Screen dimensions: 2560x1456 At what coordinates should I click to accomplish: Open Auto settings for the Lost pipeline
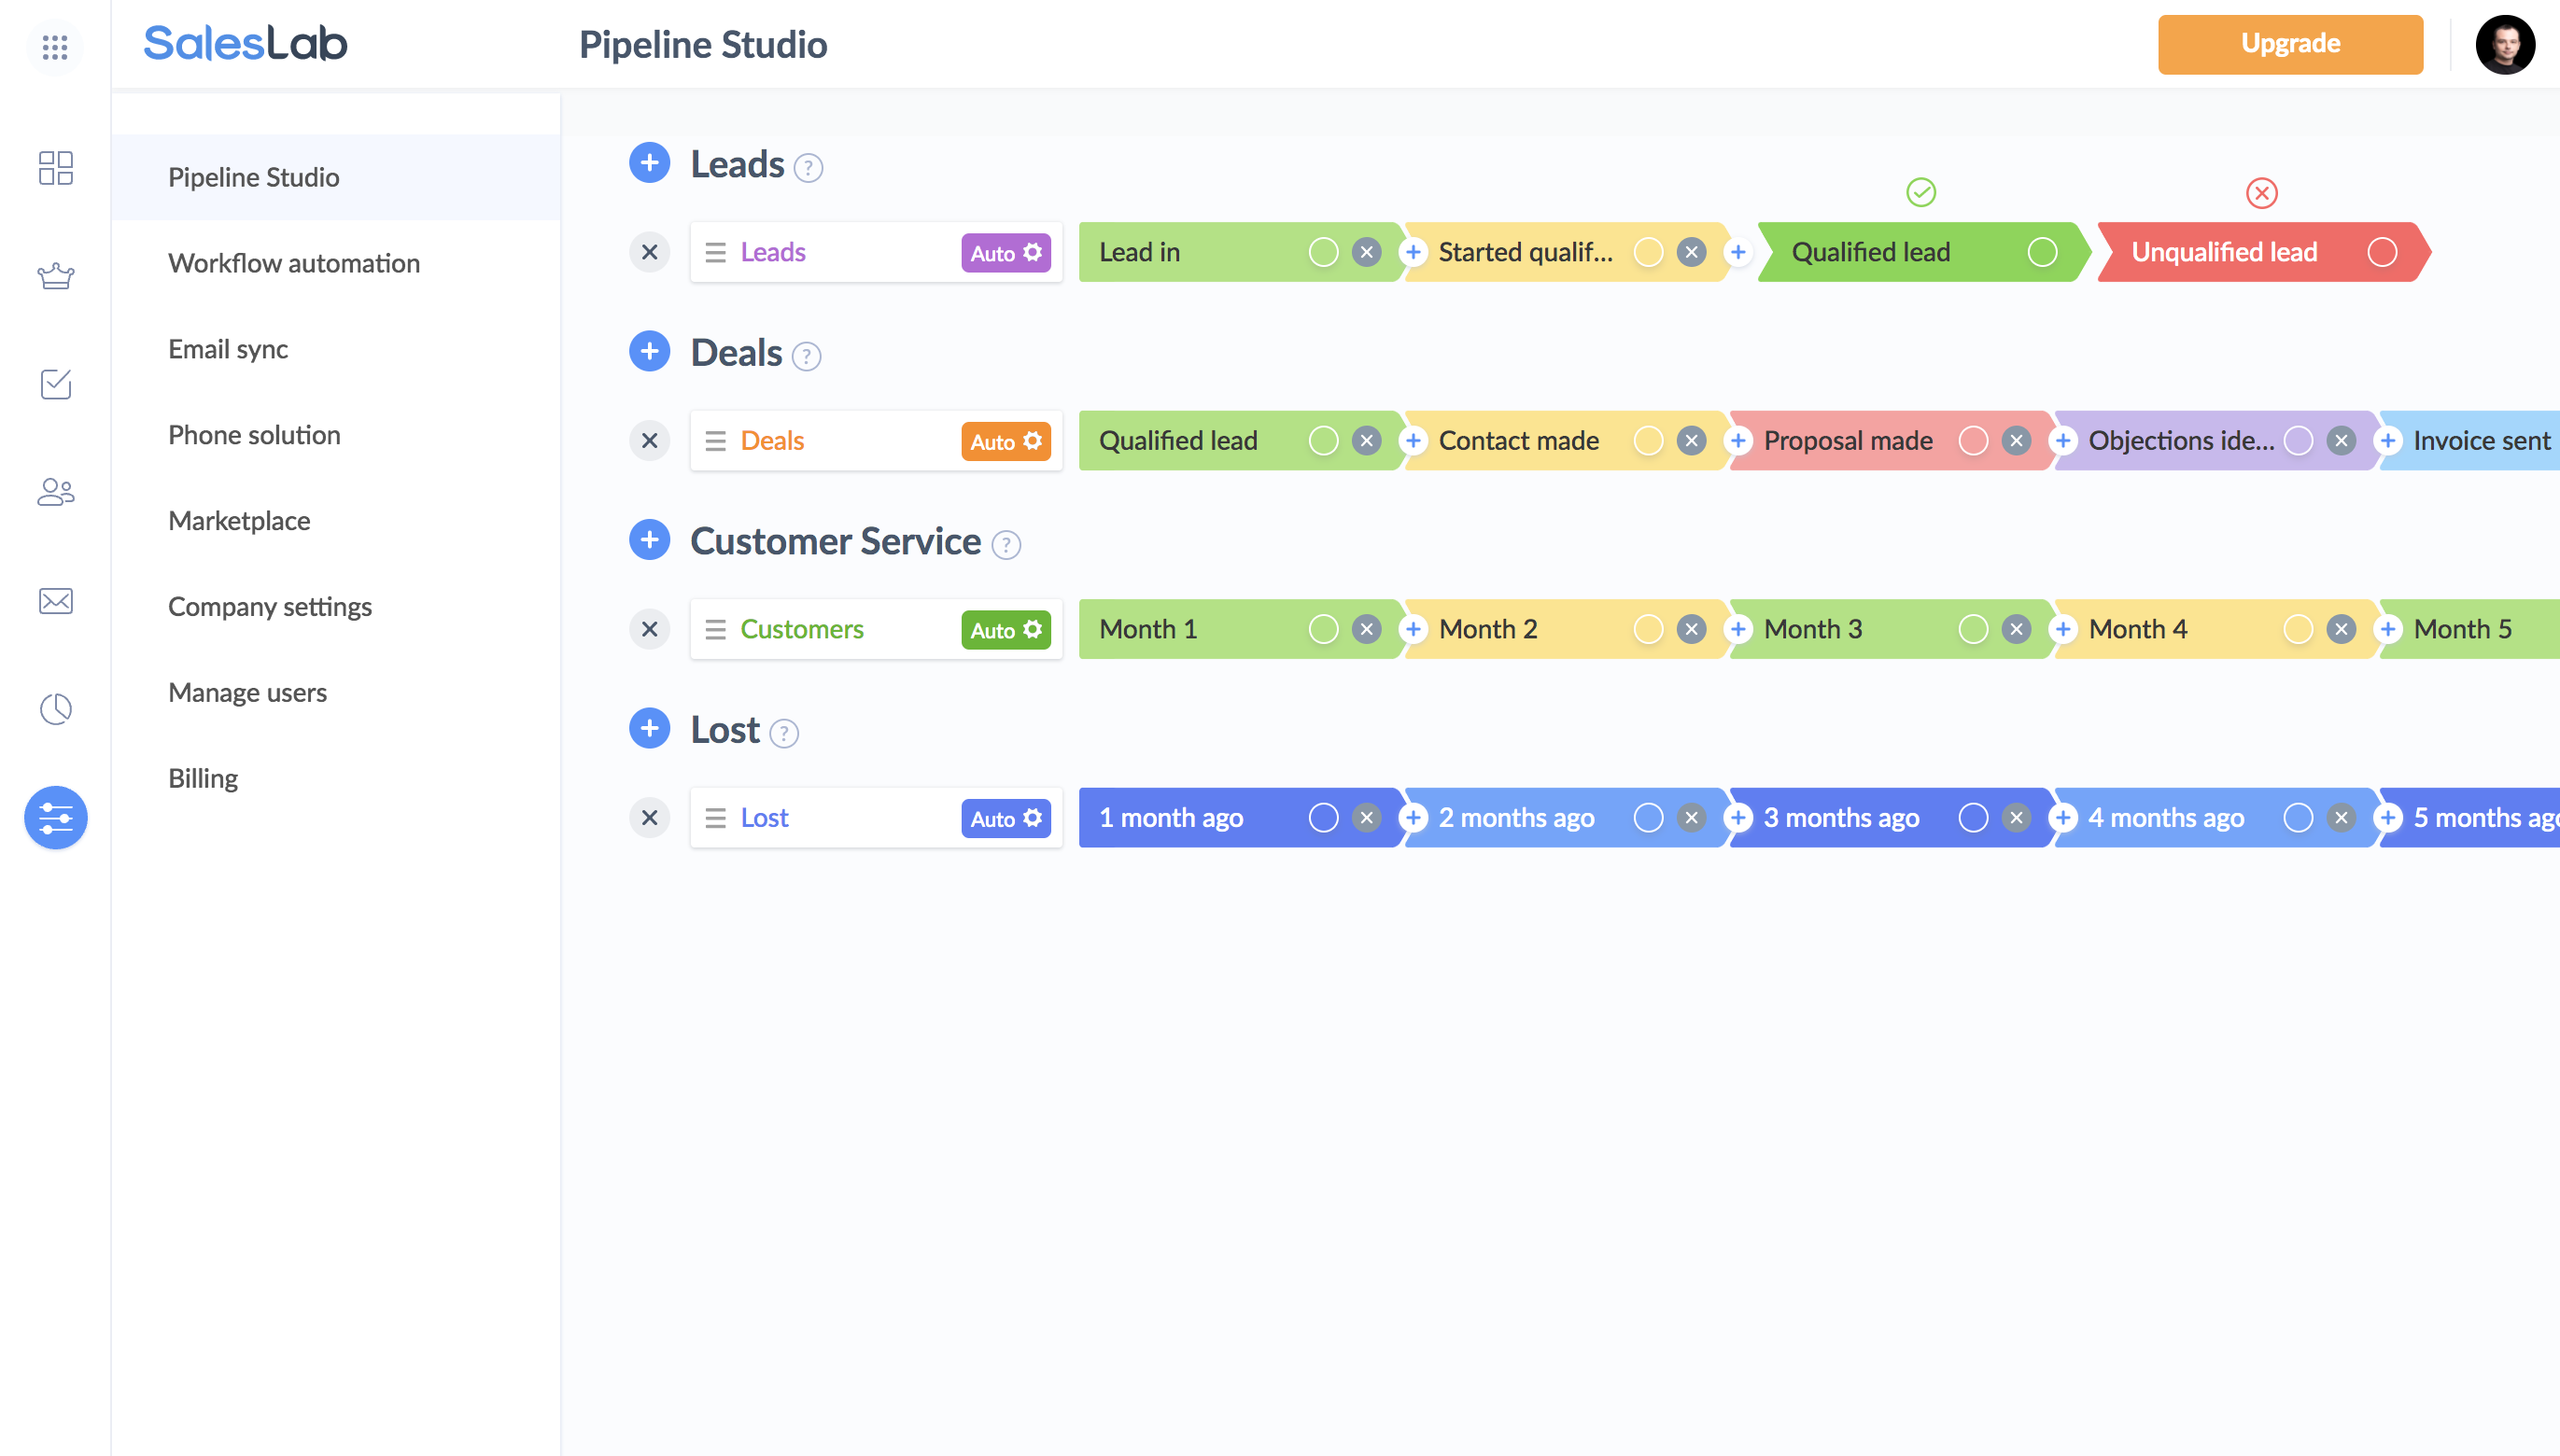pos(1005,817)
